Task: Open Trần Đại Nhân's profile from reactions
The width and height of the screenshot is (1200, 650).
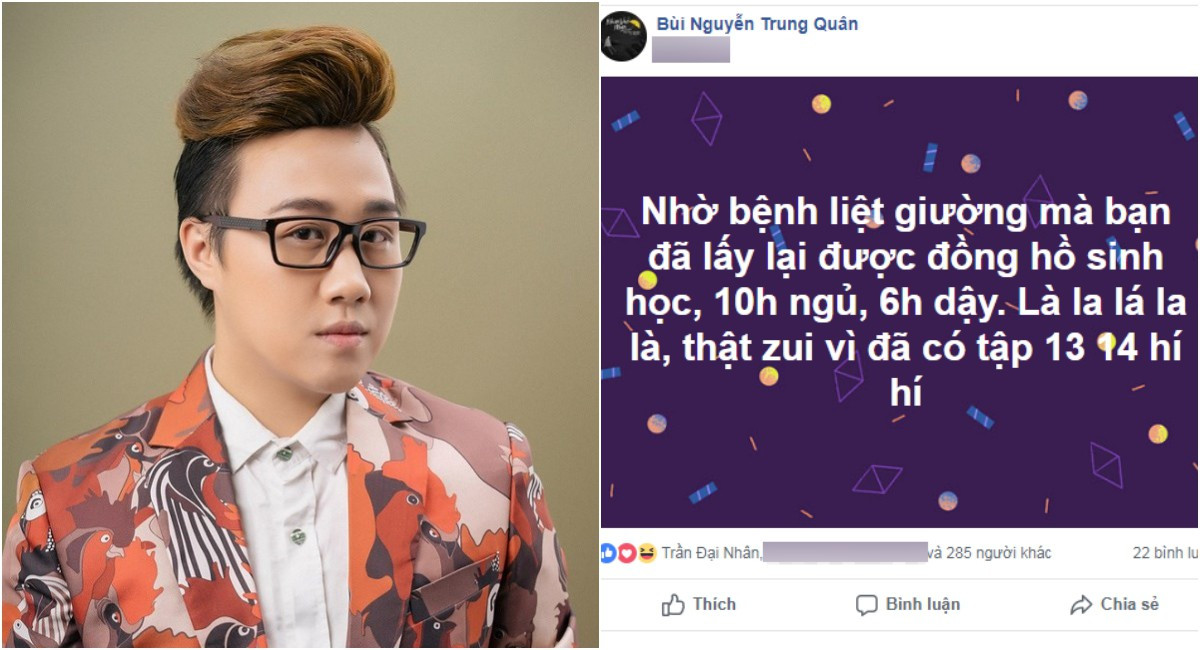Action: tap(711, 553)
